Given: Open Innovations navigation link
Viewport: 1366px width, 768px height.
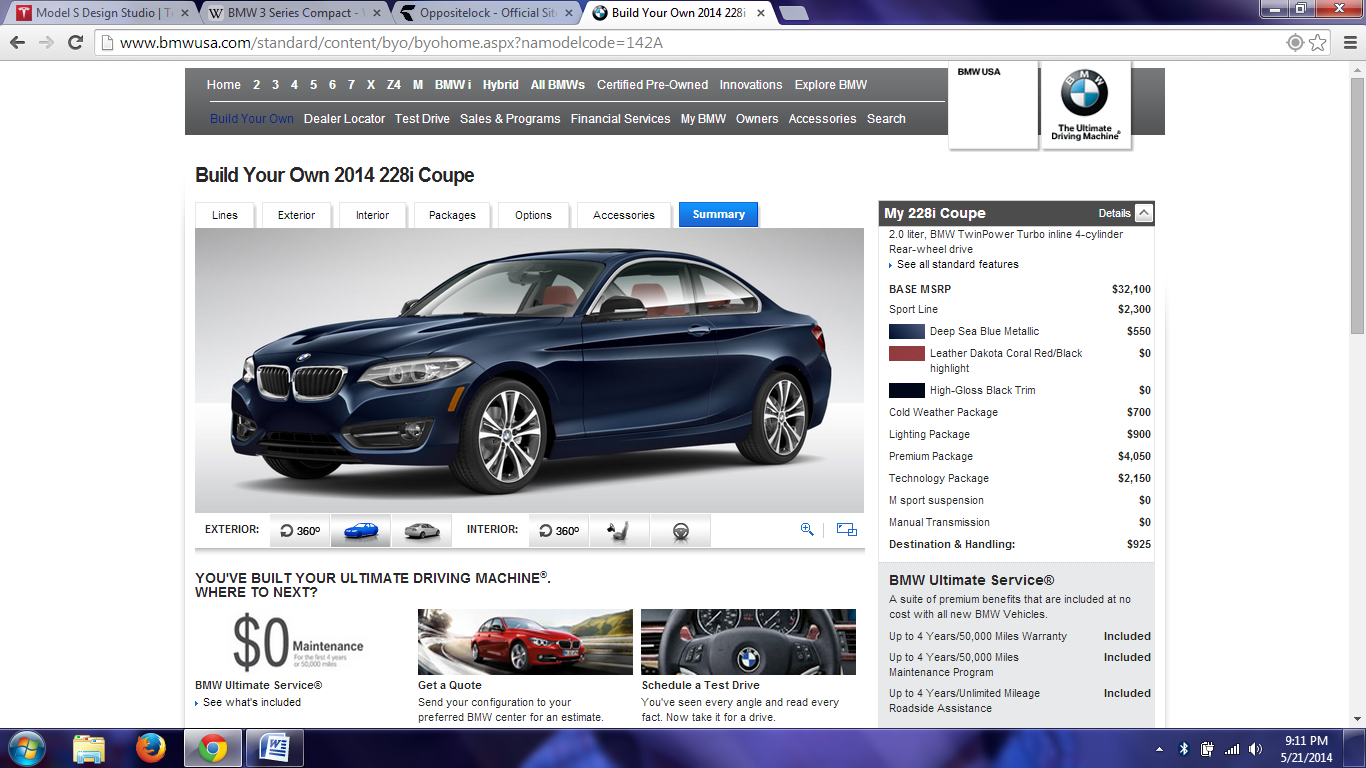Looking at the screenshot, I should pos(751,85).
